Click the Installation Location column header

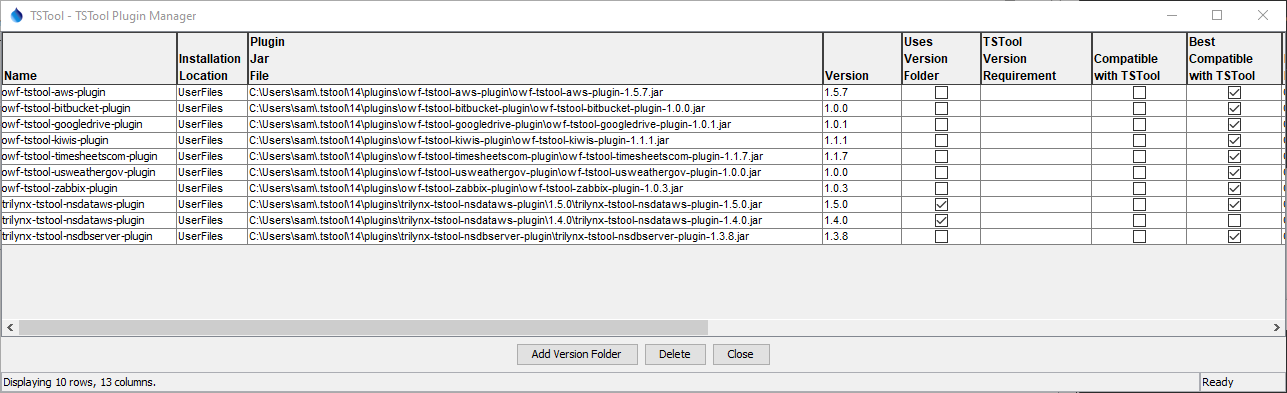(212, 58)
